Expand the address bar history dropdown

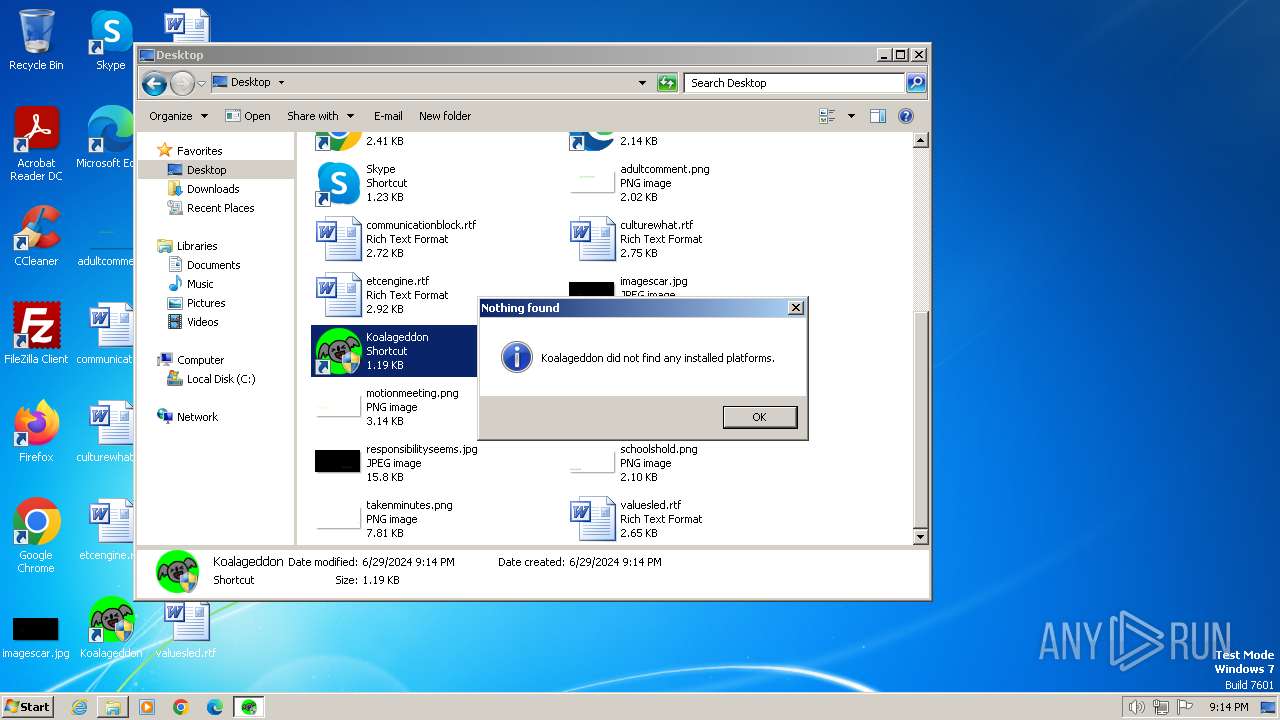[642, 83]
